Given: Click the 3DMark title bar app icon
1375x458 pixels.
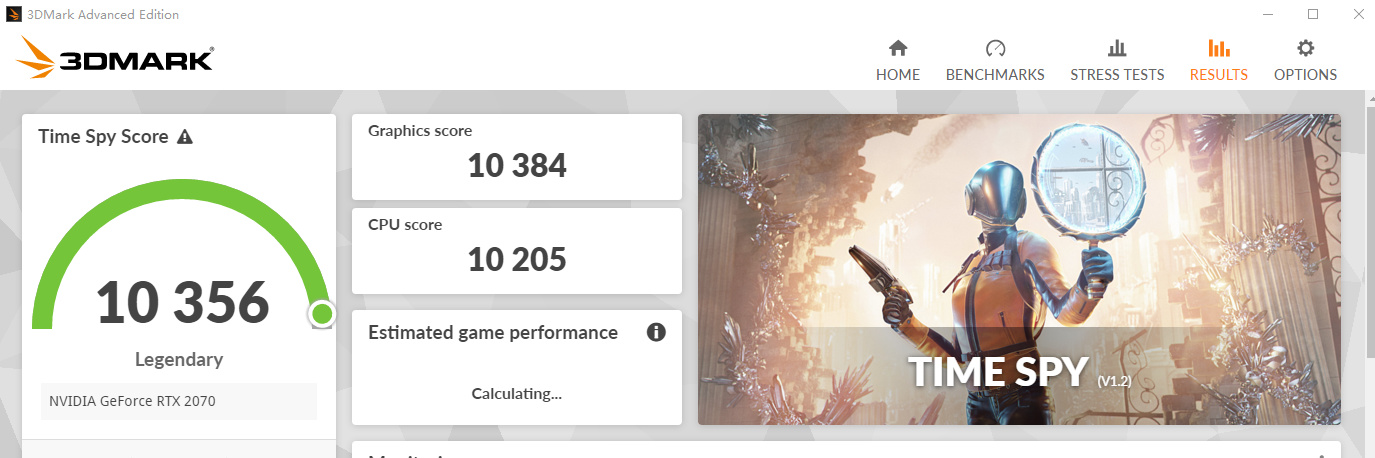Looking at the screenshot, I should coord(13,14).
